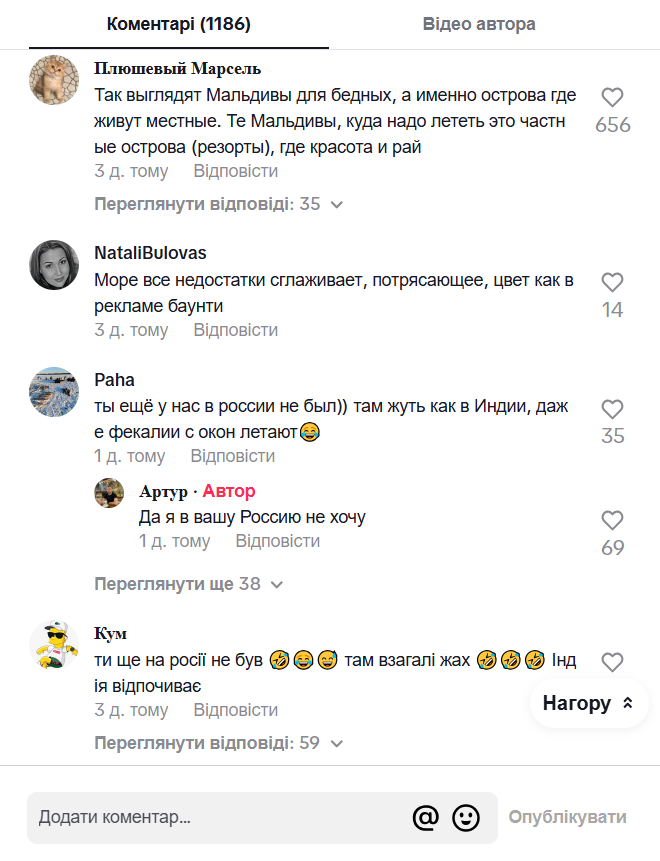Expand 35 replies under Плюшевый Марсель's comment
660x861 pixels.
[x=218, y=204]
